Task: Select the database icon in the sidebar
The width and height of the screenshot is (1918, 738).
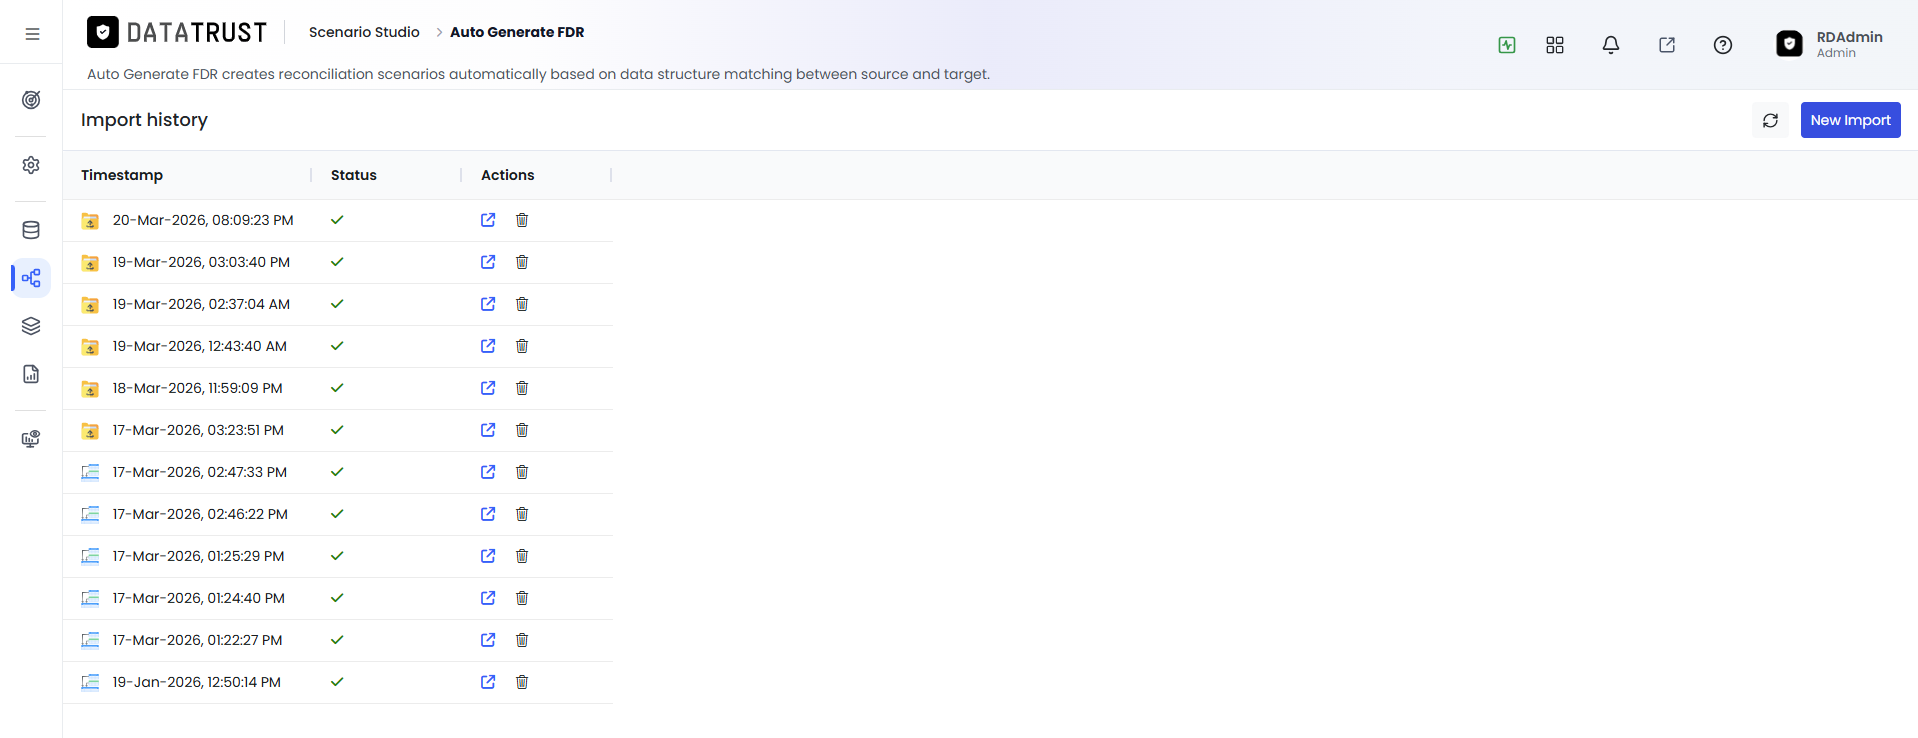Action: (31, 230)
